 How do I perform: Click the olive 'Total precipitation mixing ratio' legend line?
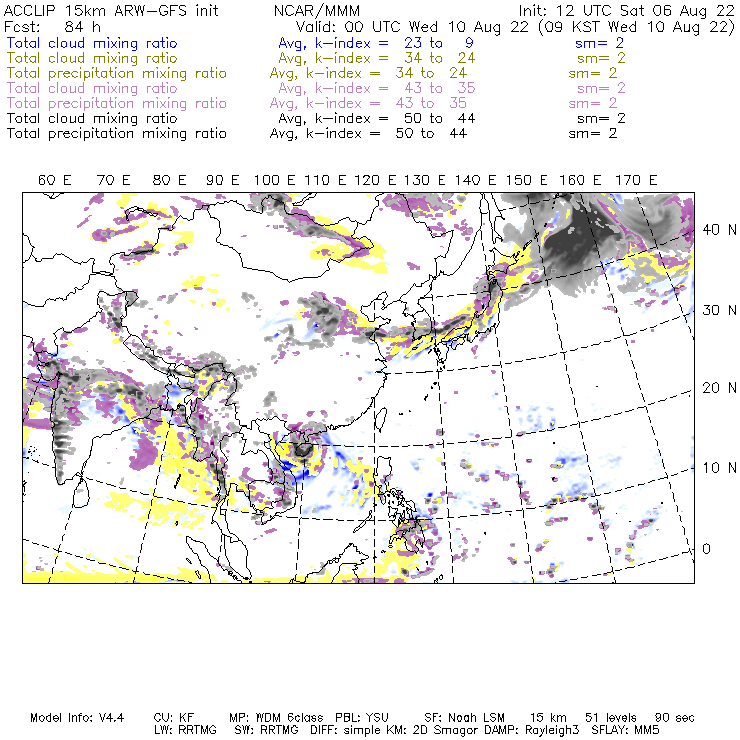click(117, 73)
